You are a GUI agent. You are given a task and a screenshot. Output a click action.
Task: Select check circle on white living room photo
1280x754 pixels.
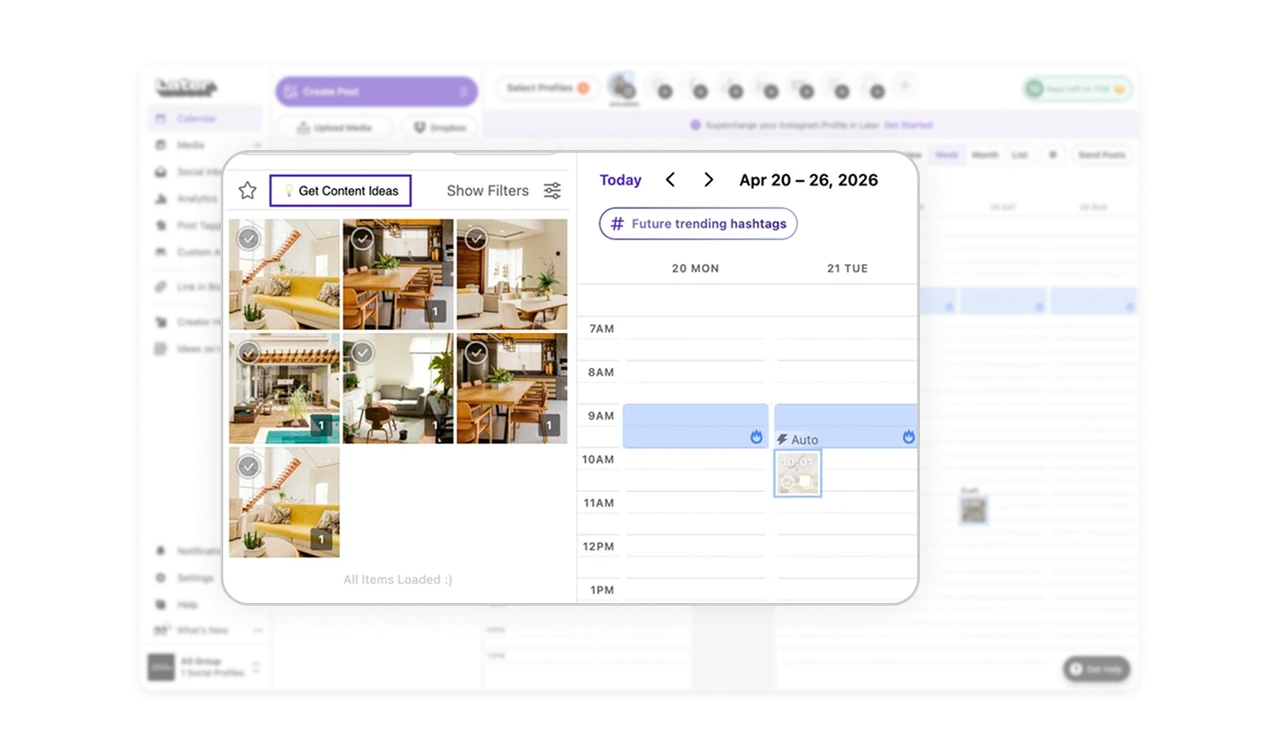(x=477, y=238)
